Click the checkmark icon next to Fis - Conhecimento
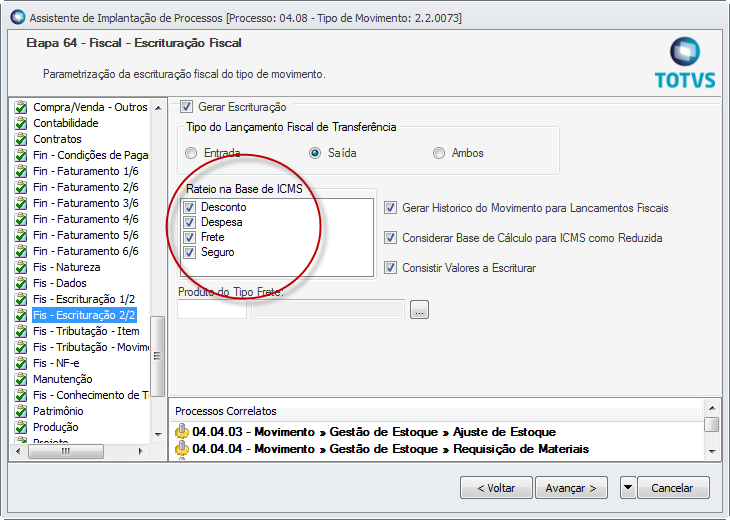 pos(20,395)
